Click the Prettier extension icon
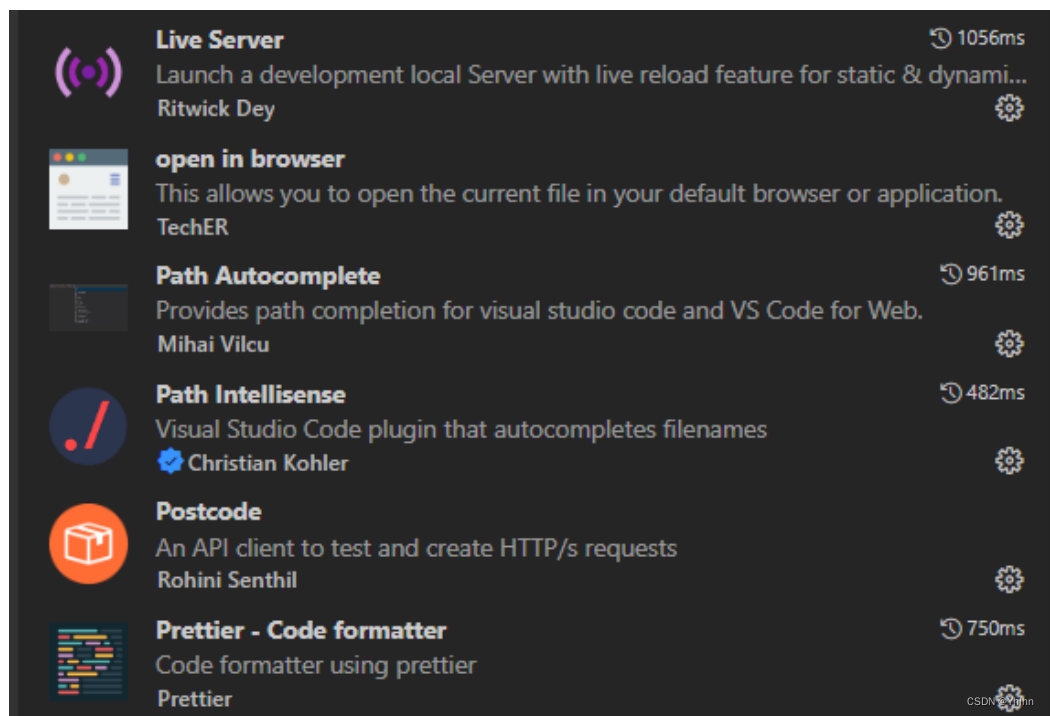Screen dimensions: 1050x716 click(88, 662)
